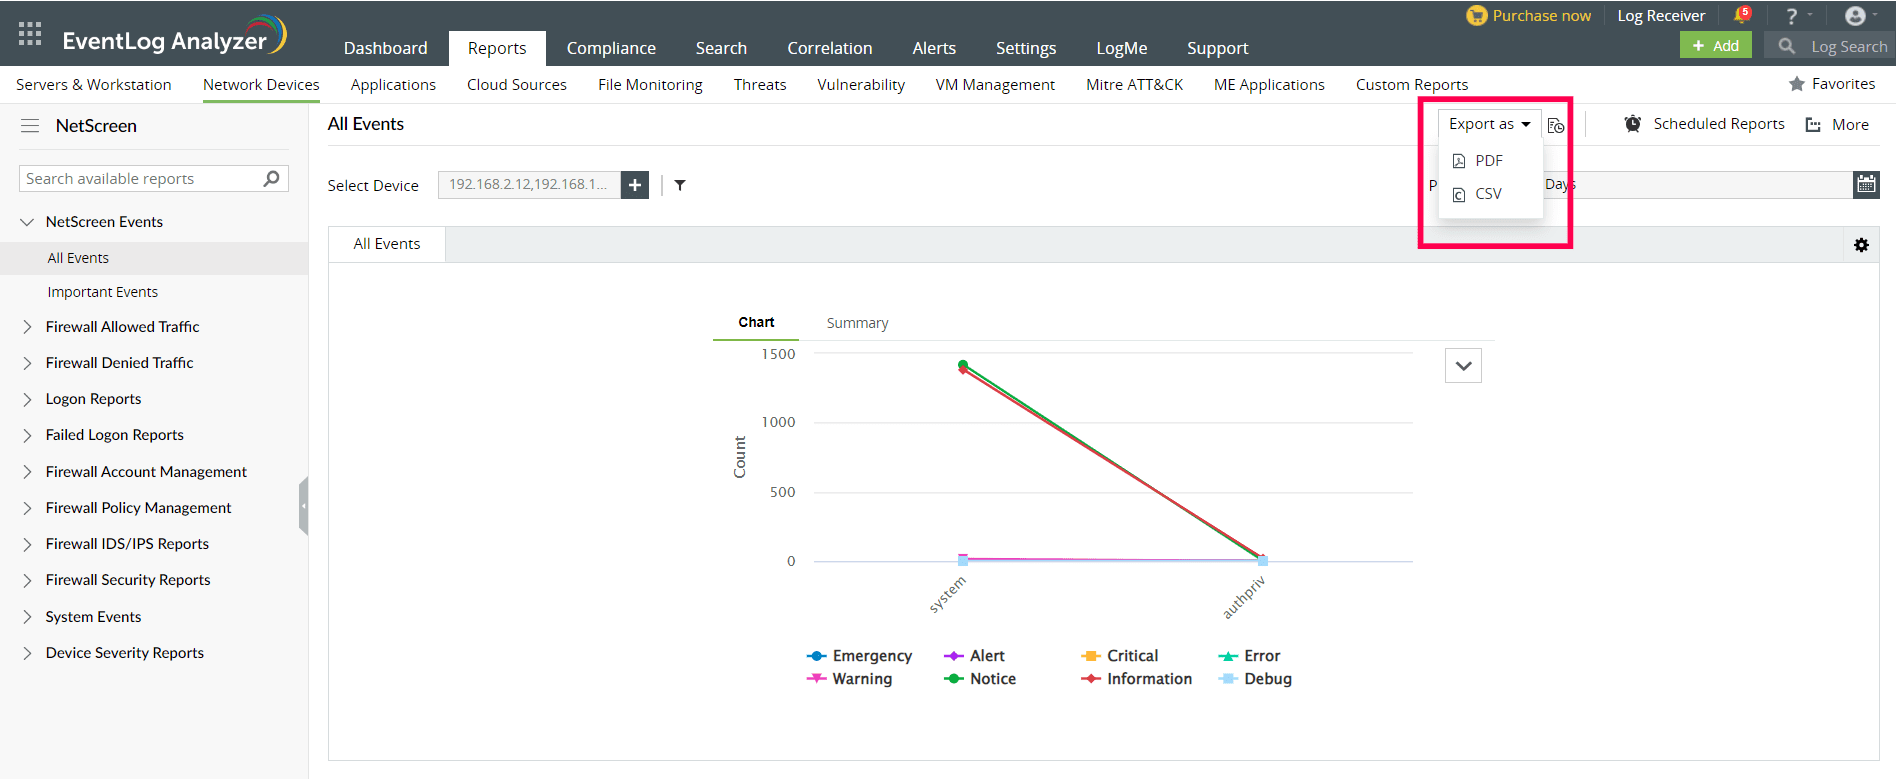Click the CSV file icon

1459,194
